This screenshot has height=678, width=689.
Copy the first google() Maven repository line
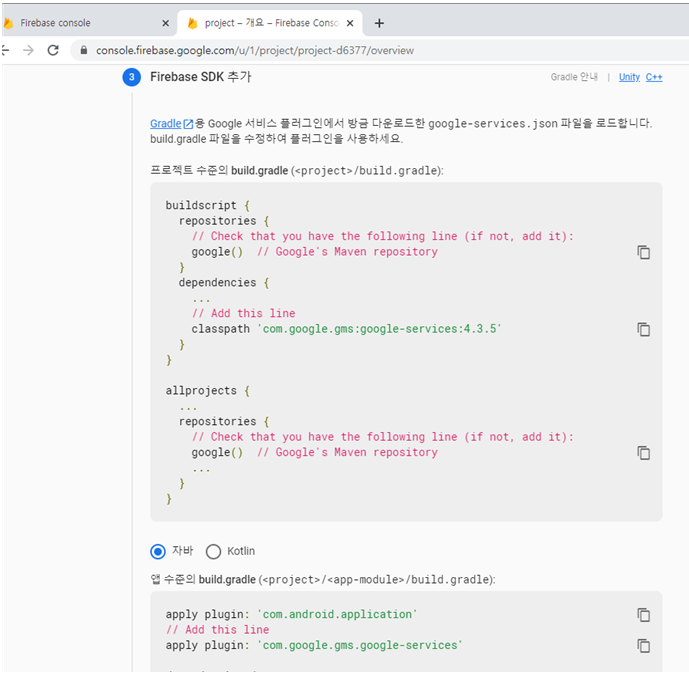click(x=643, y=252)
